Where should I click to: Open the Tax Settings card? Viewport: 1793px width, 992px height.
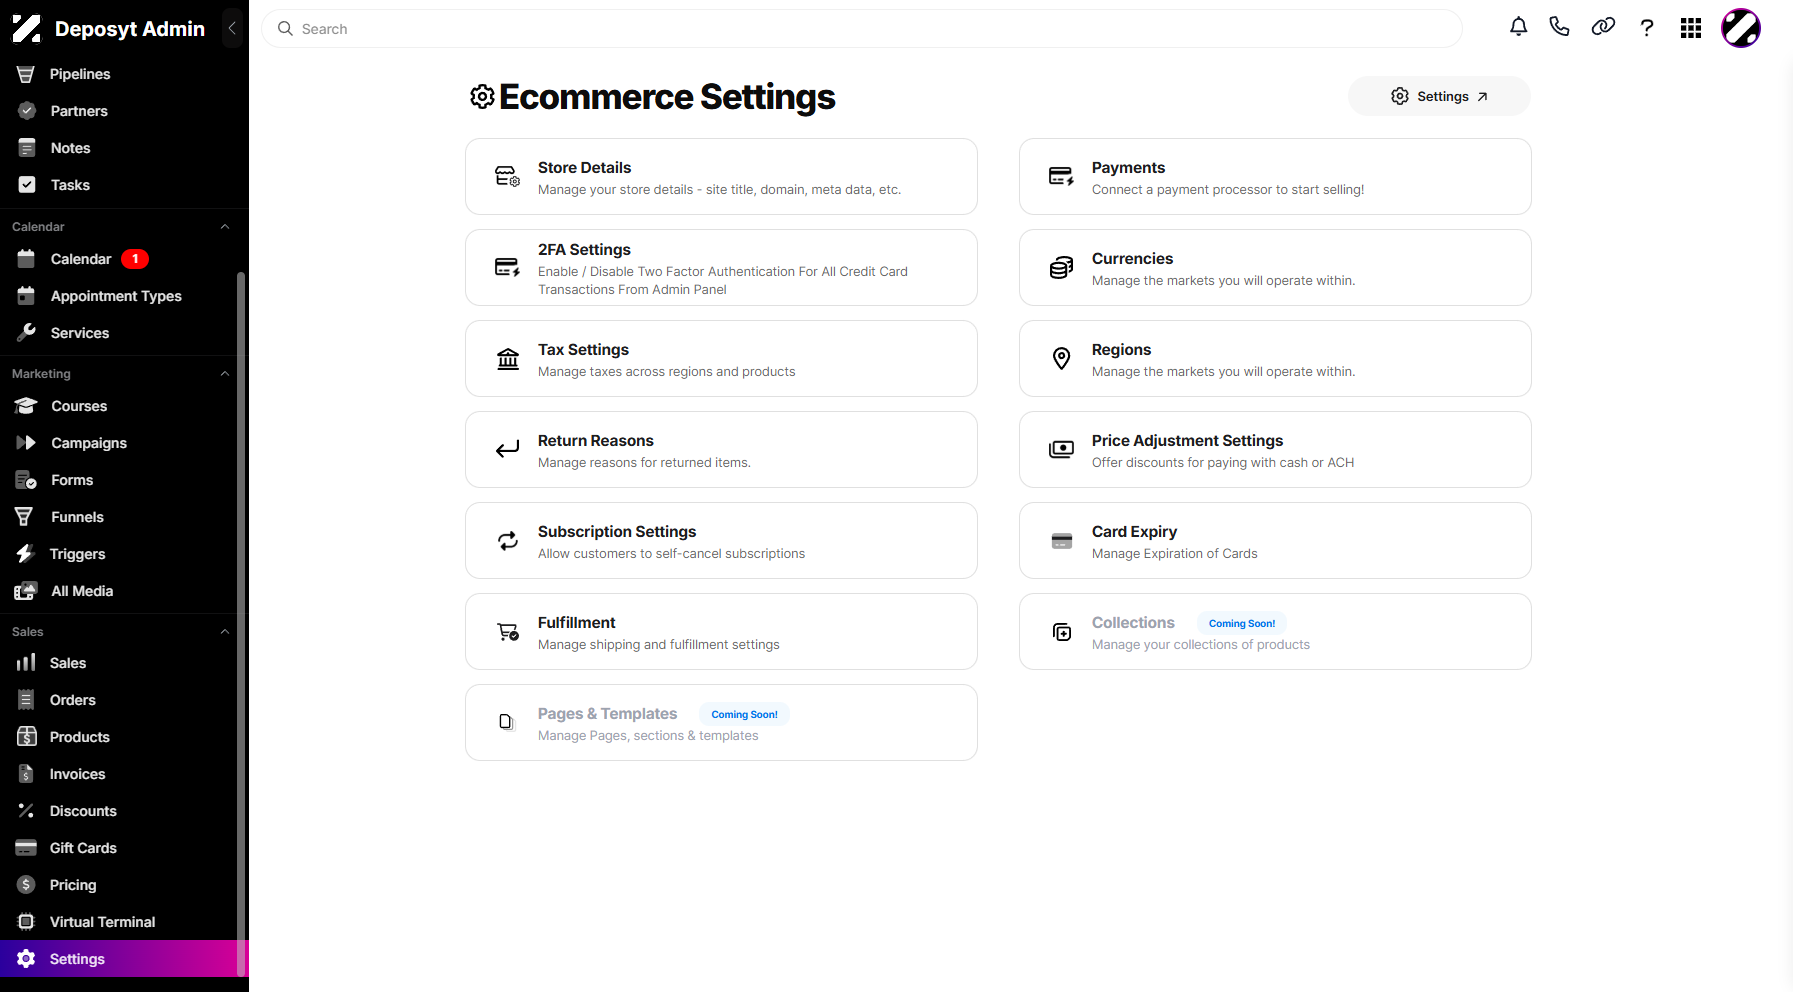[721, 359]
